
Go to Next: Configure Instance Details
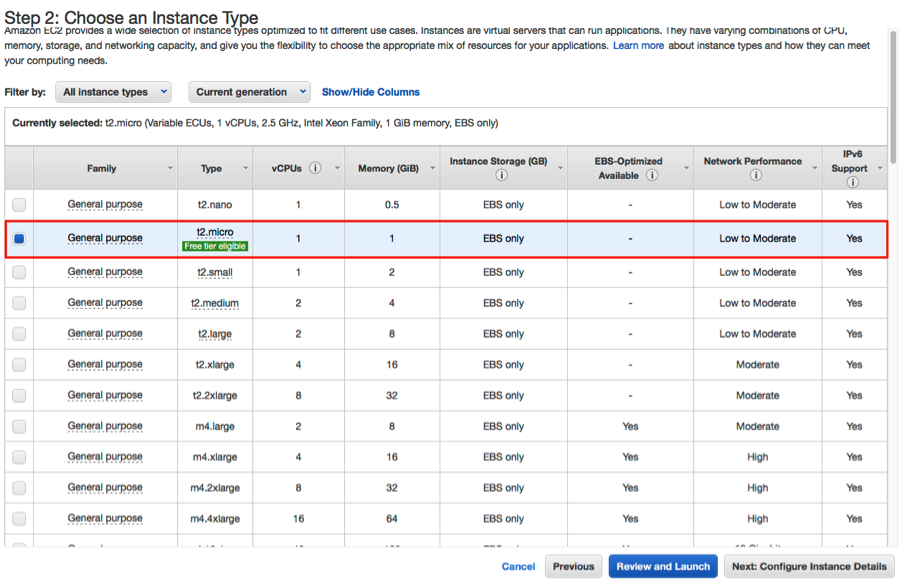click(808, 566)
